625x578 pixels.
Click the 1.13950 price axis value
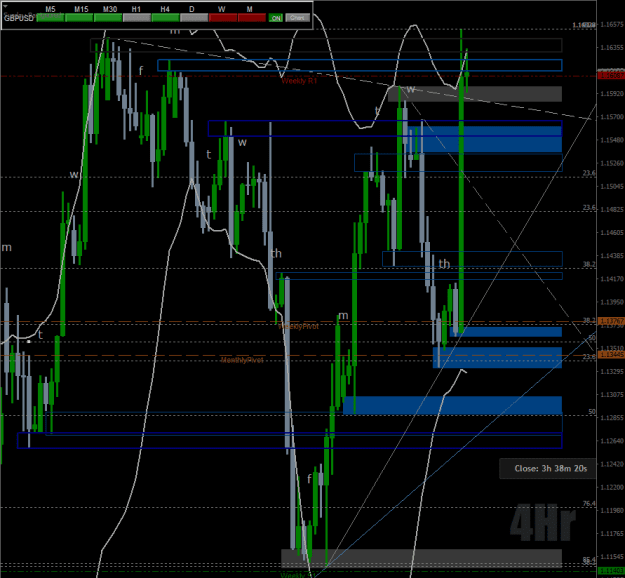[x=612, y=302]
